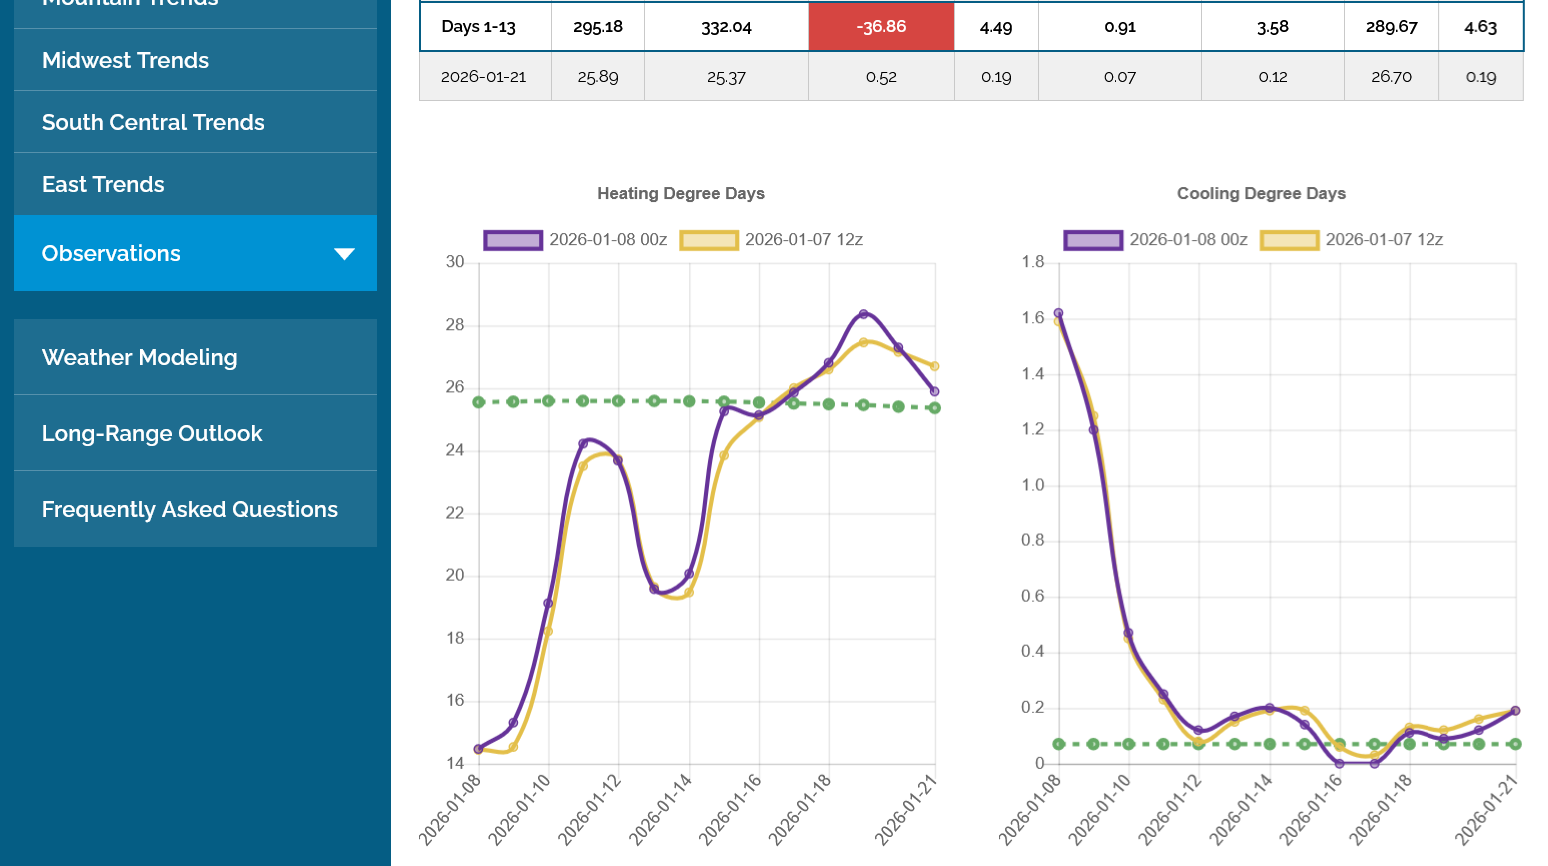Click the red -36.86 cell in table
This screenshot has width=1548, height=866.
(x=881, y=27)
